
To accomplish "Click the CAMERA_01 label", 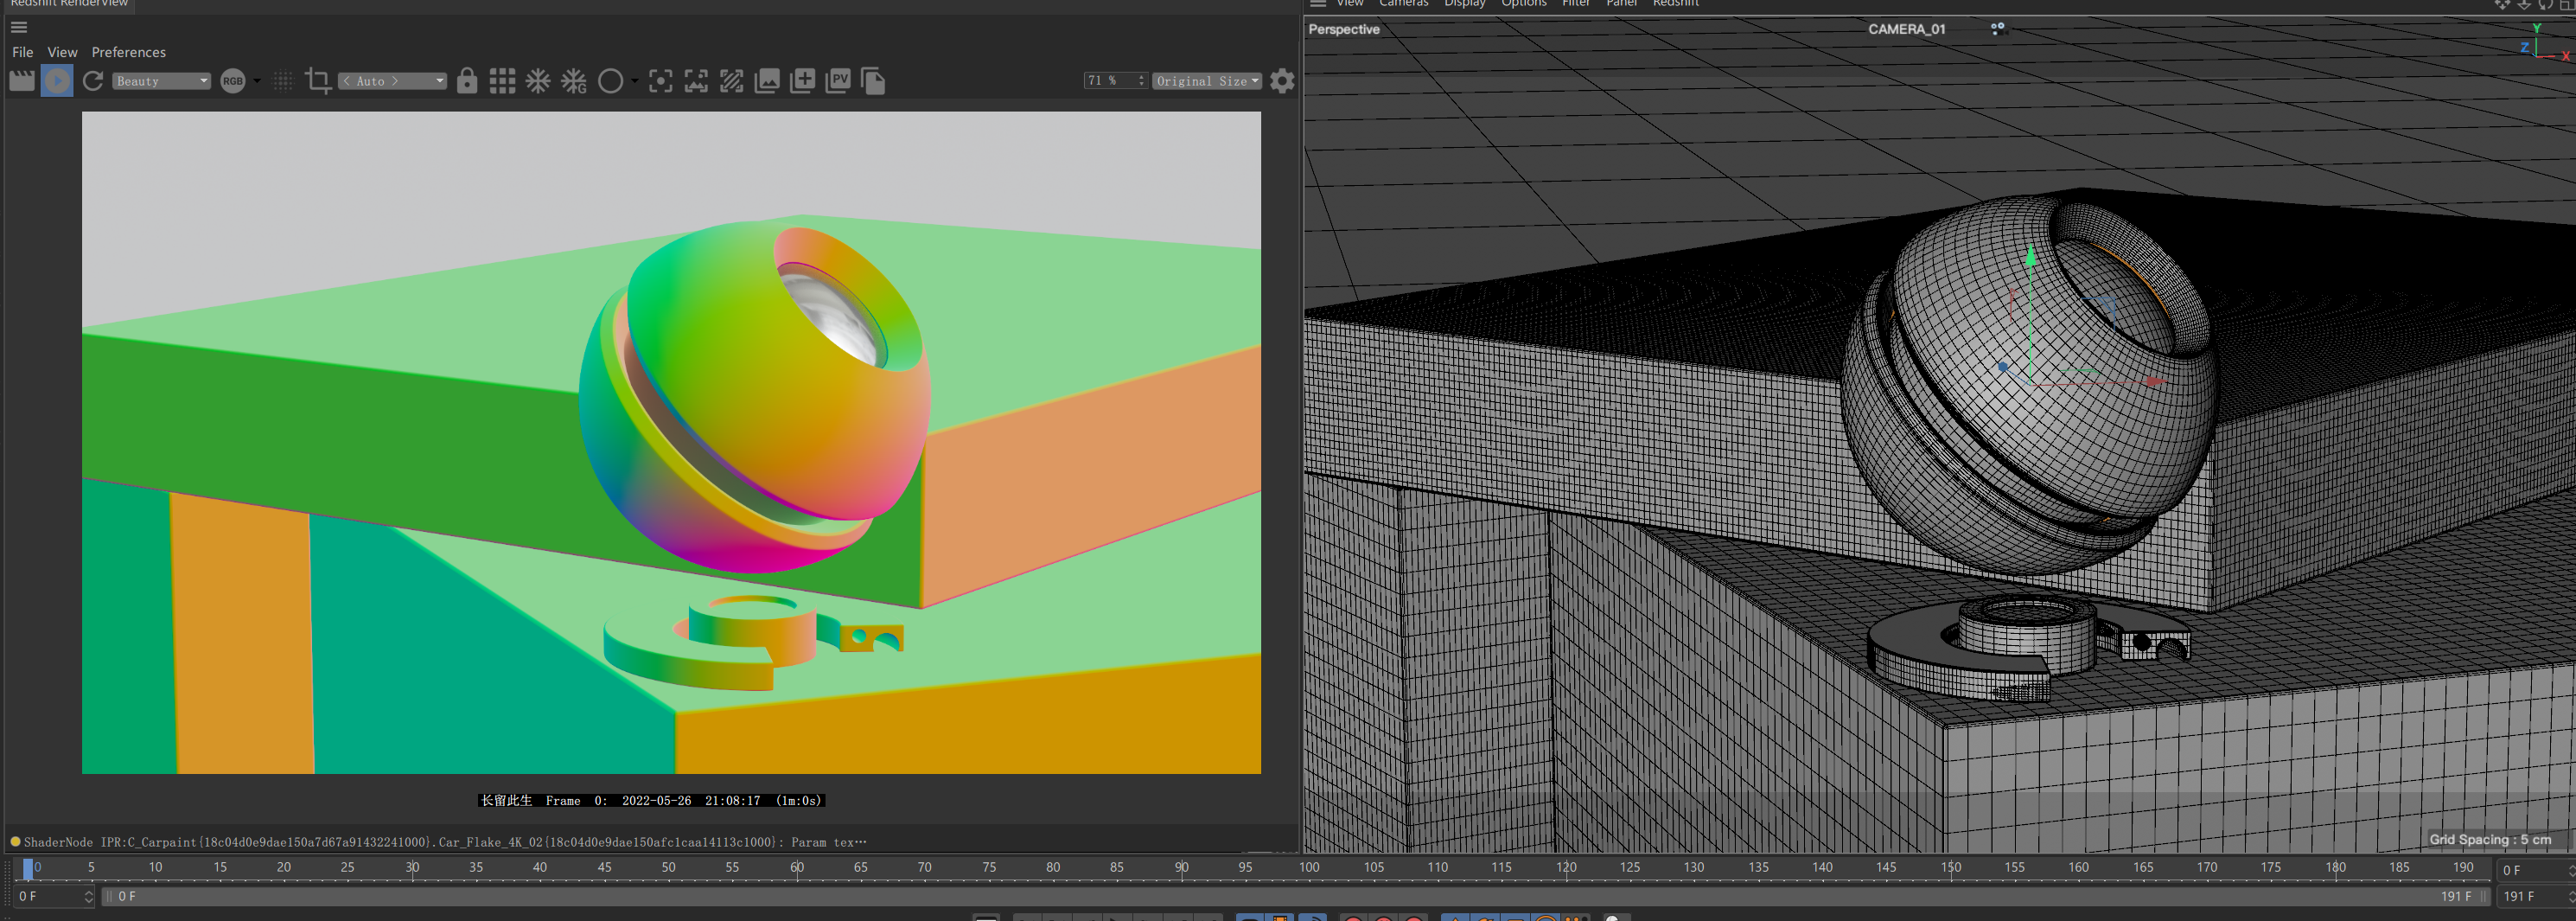I will pos(1906,29).
